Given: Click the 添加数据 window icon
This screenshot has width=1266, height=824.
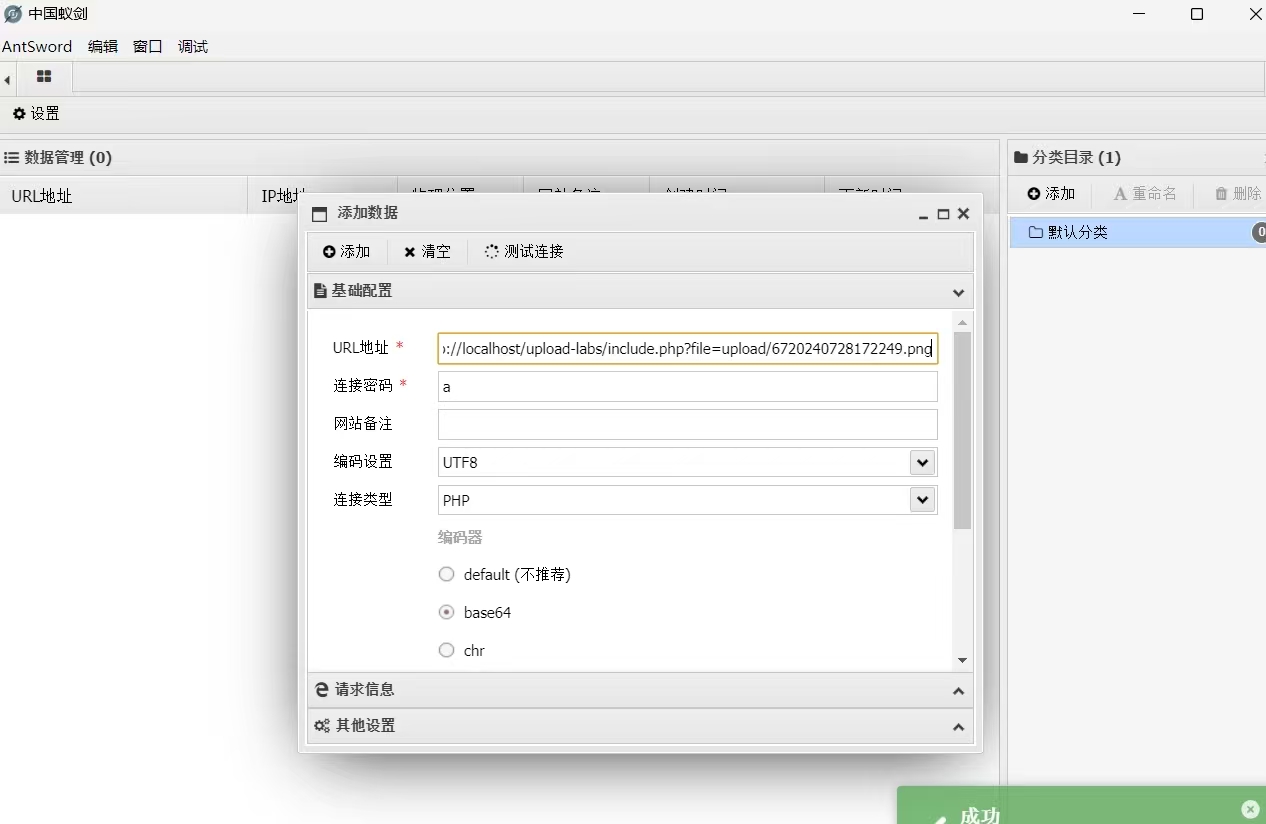Looking at the screenshot, I should click(x=320, y=214).
